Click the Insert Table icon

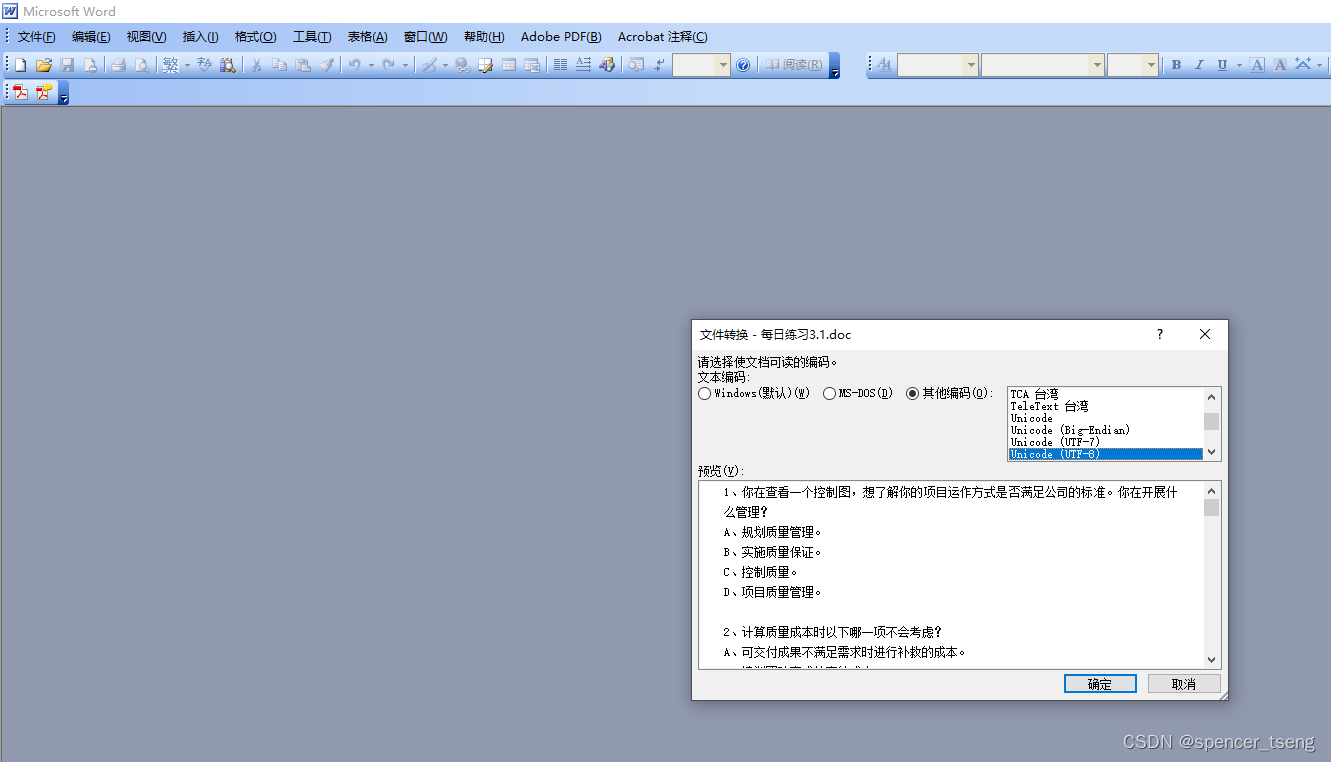tap(508, 64)
